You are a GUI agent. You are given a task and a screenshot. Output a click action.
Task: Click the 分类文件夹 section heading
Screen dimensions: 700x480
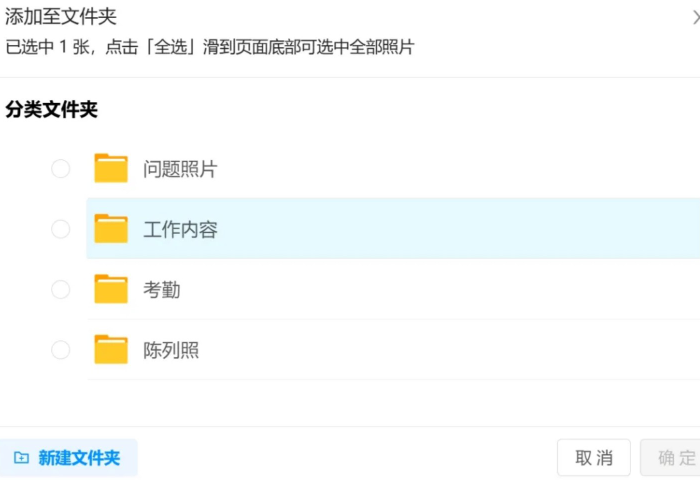[51, 109]
